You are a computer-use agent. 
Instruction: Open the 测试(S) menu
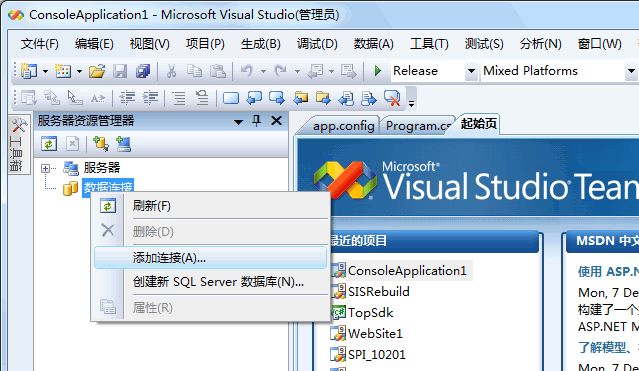click(484, 44)
